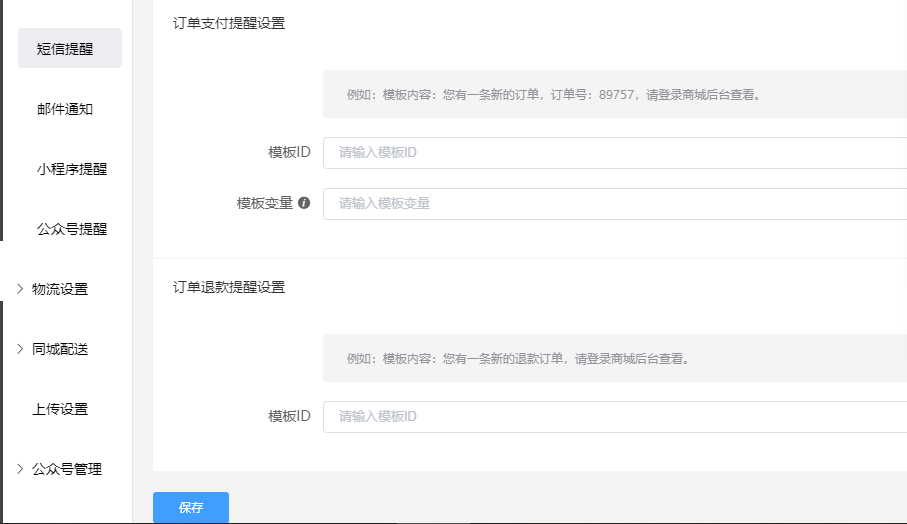
Task: Expand the 物流设置 menu chevron
Action: [20, 289]
